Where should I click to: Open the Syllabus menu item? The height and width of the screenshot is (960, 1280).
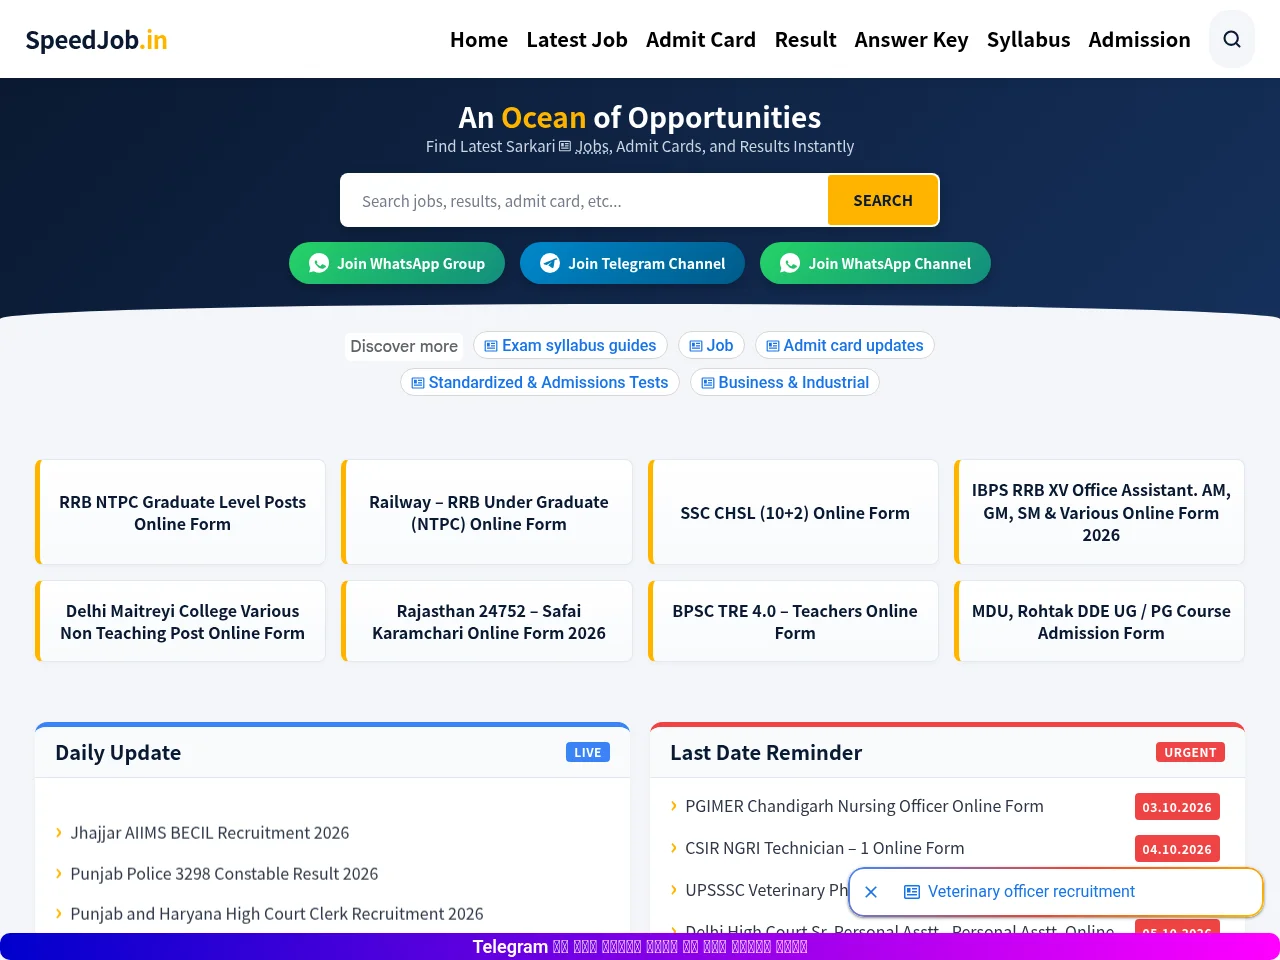pyautogui.click(x=1028, y=40)
